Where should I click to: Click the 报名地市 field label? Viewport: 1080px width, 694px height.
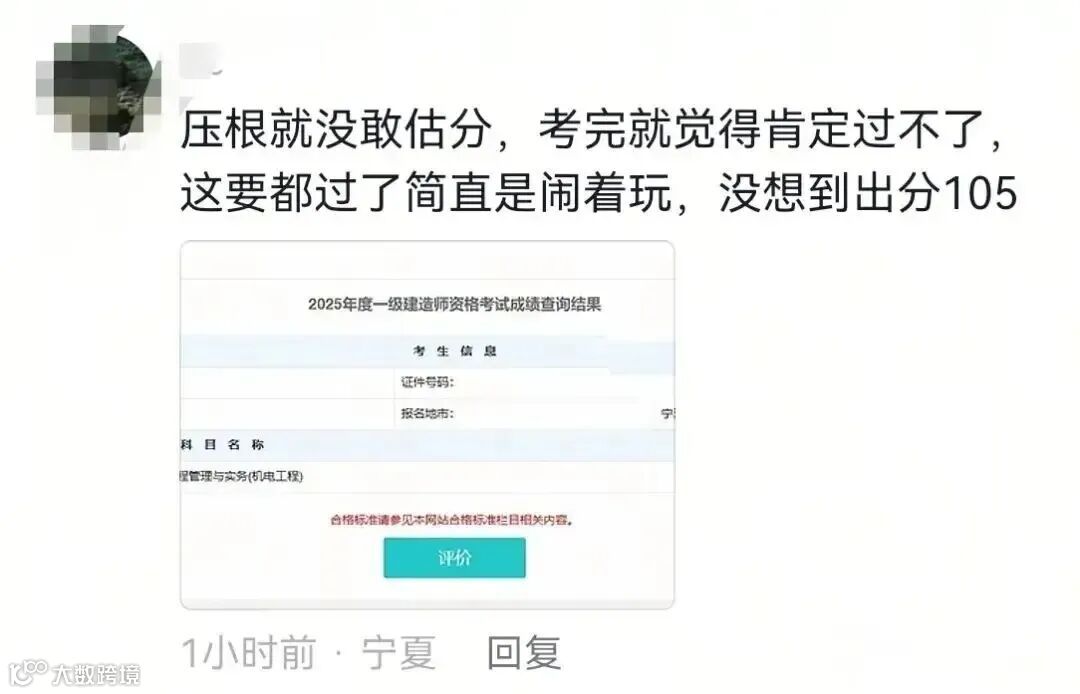pyautogui.click(x=427, y=414)
